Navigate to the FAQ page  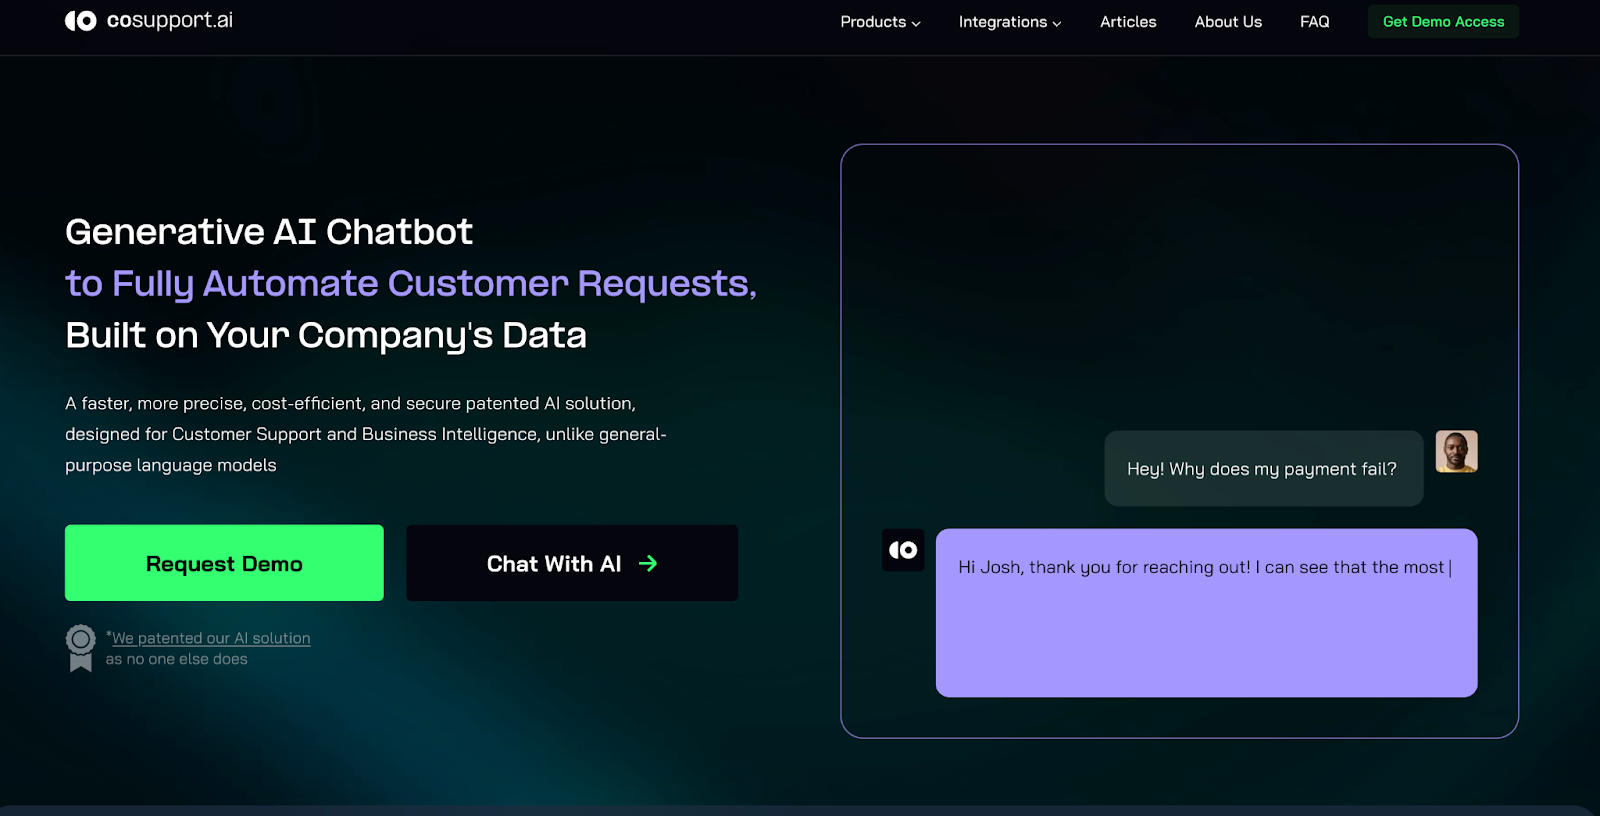coord(1314,22)
